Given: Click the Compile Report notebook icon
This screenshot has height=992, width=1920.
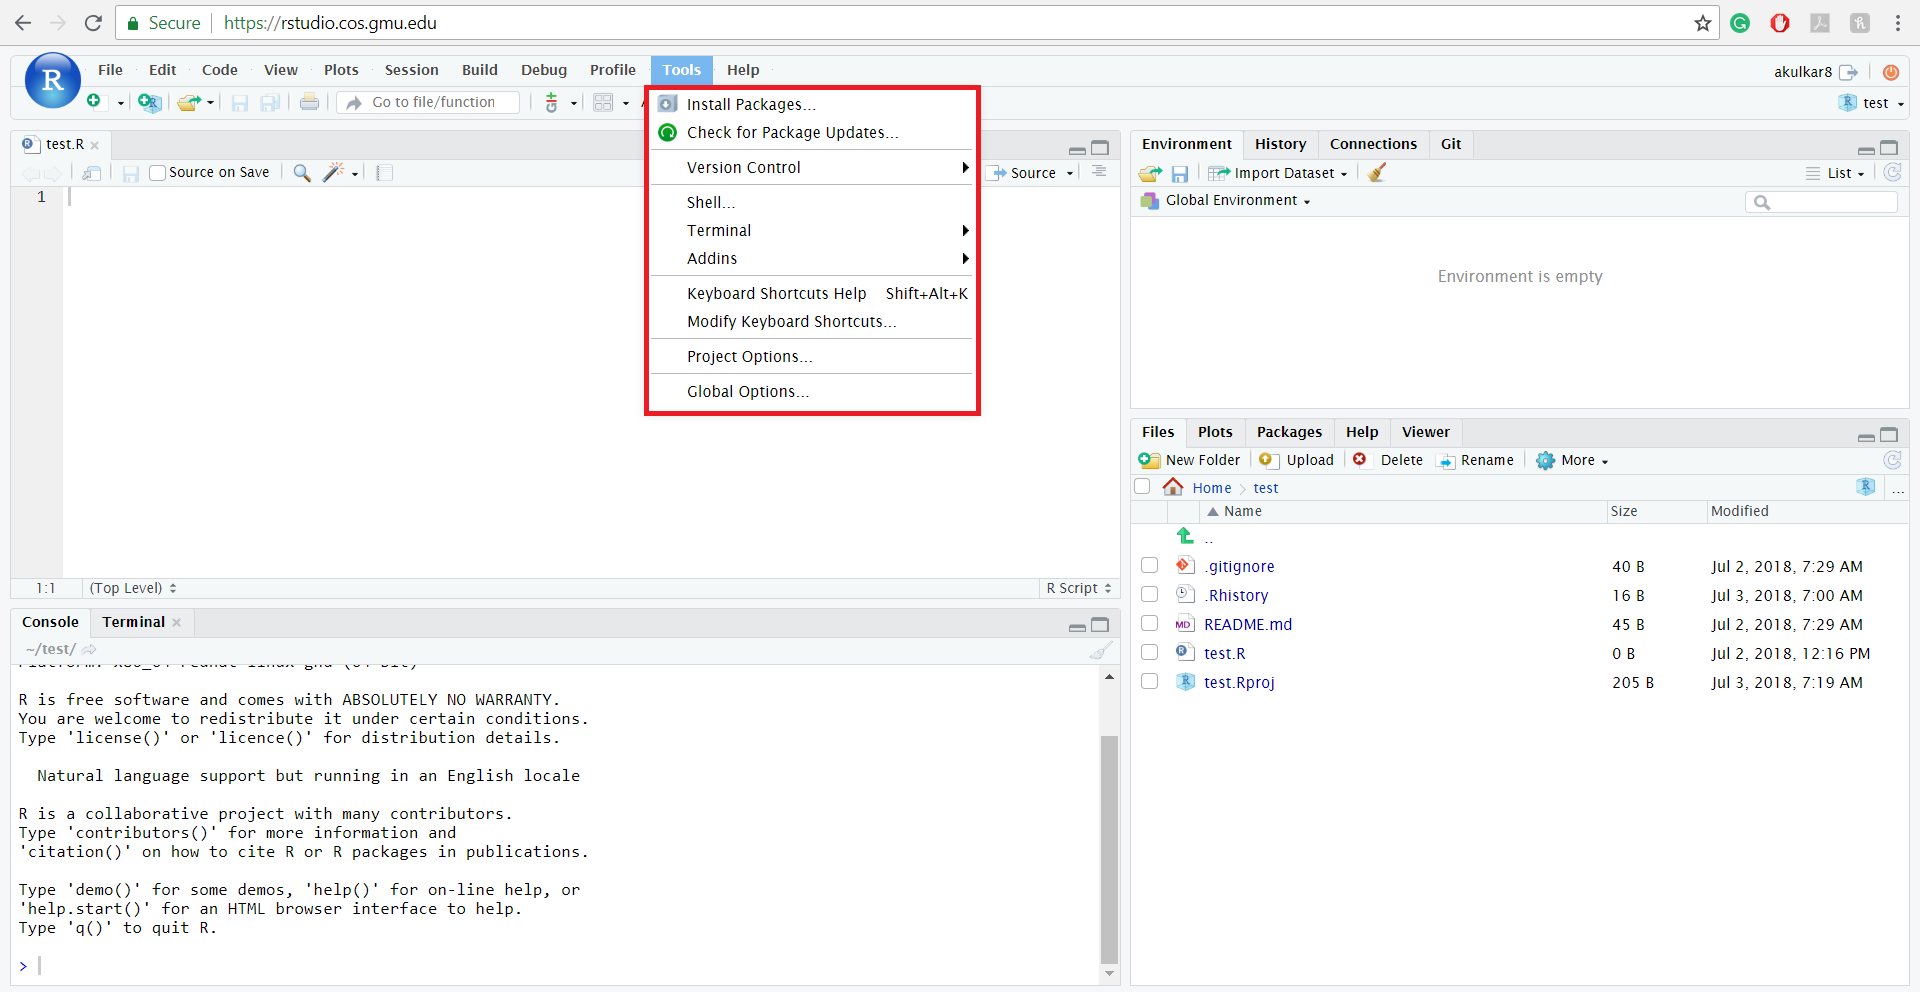Looking at the screenshot, I should (x=384, y=173).
